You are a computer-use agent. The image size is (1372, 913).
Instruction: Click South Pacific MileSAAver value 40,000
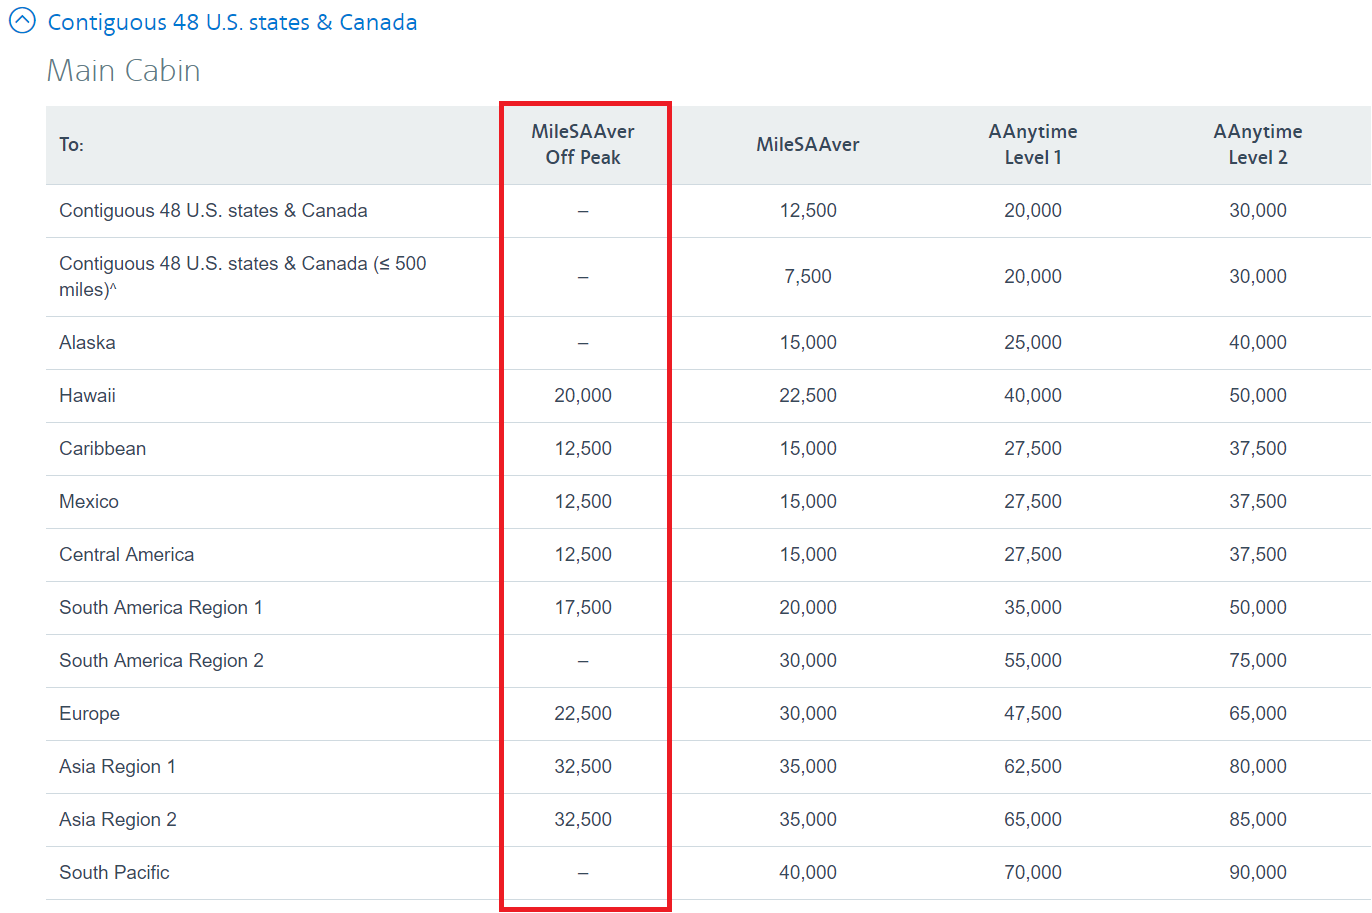coord(808,873)
